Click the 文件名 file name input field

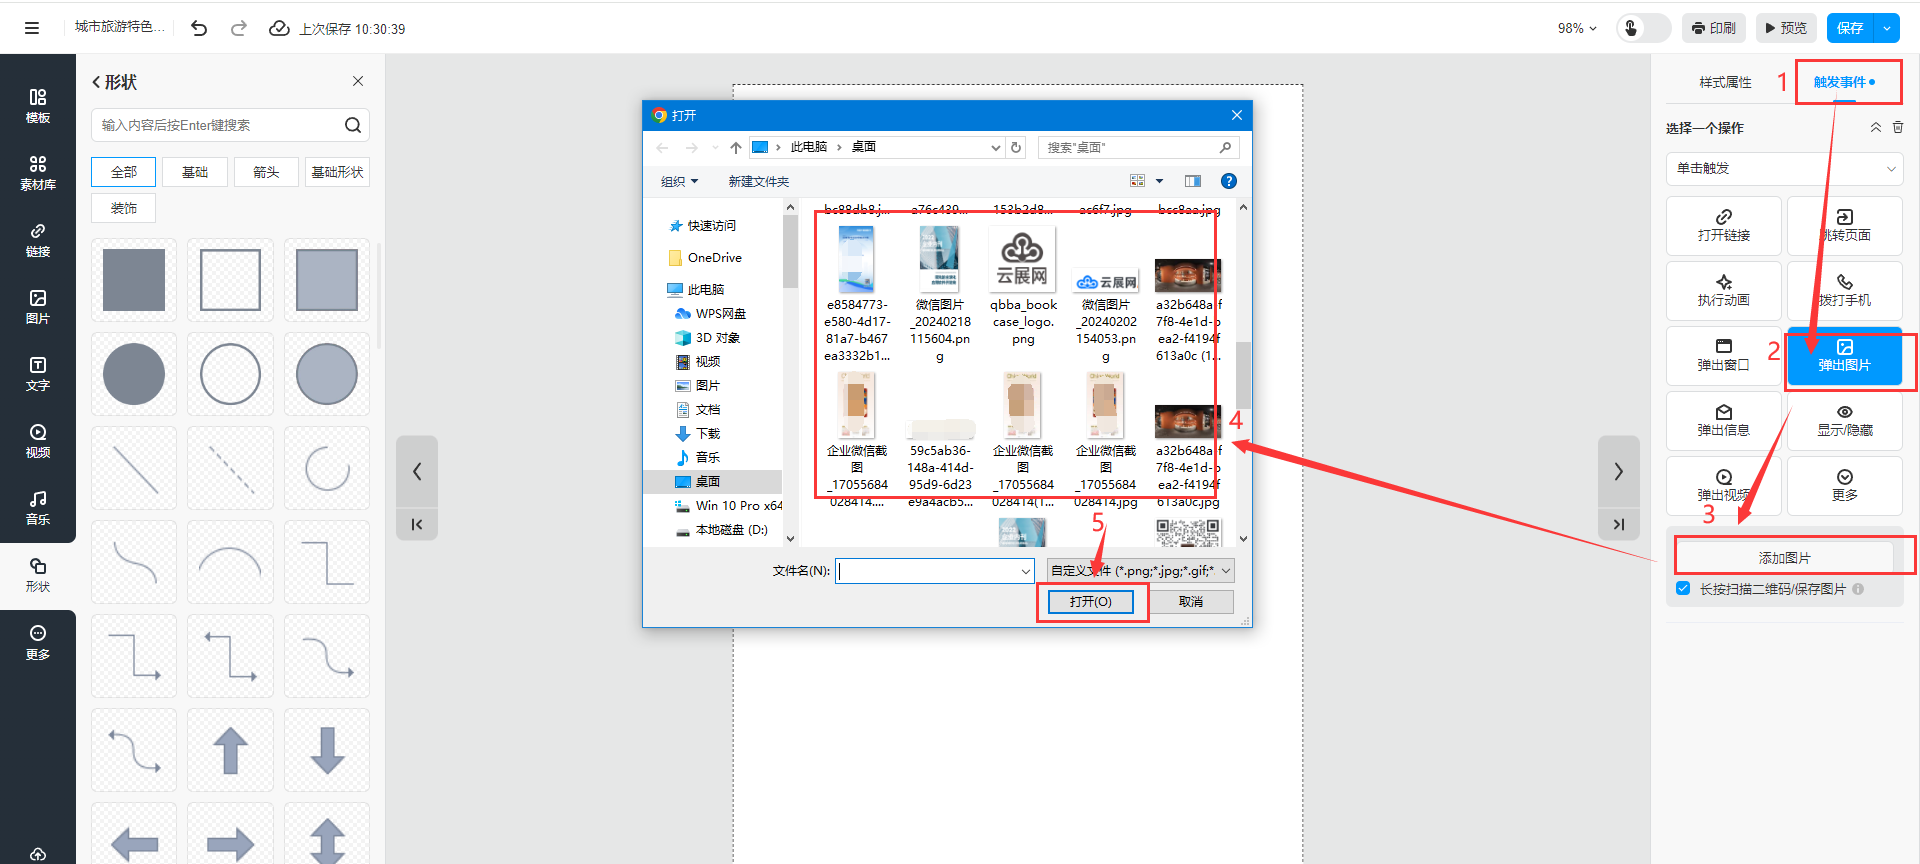pyautogui.click(x=928, y=571)
